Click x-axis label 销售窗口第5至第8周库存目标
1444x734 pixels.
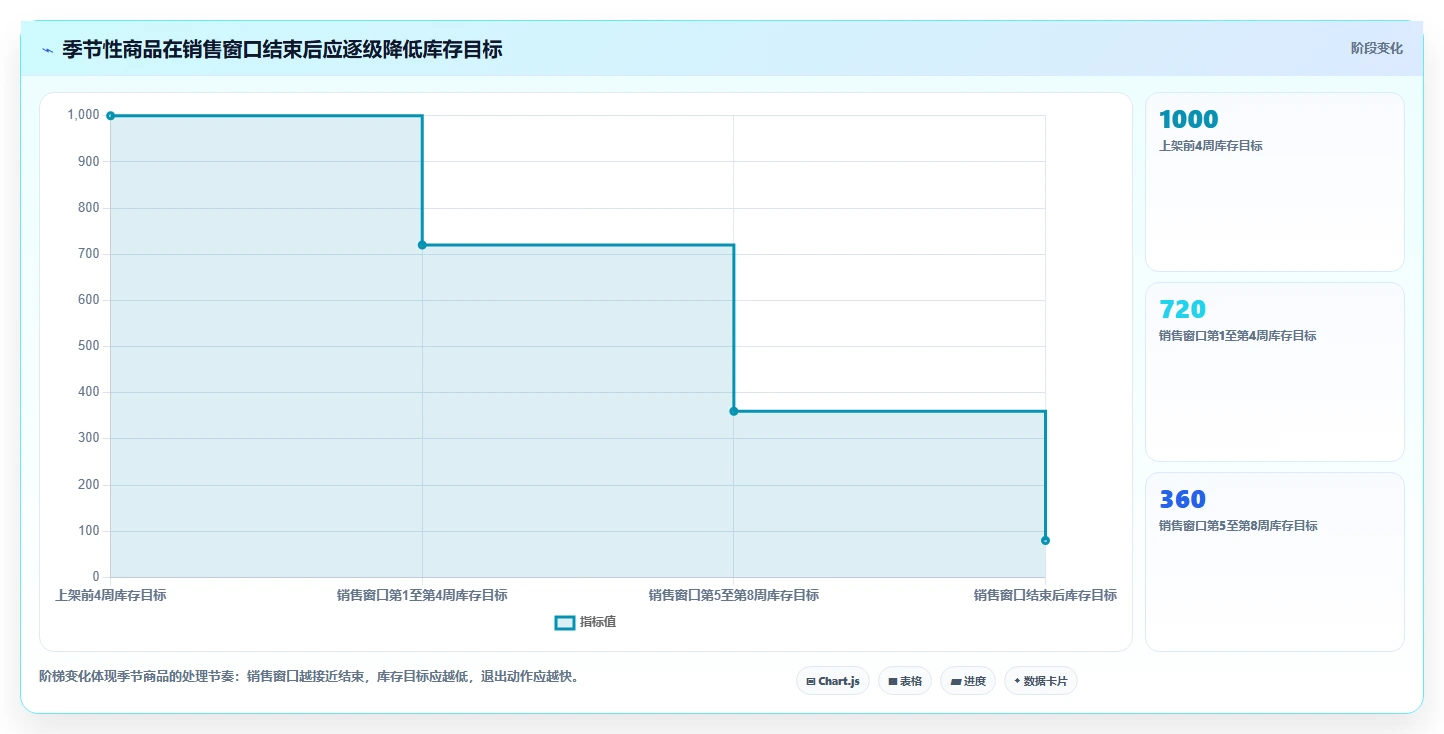(x=734, y=595)
